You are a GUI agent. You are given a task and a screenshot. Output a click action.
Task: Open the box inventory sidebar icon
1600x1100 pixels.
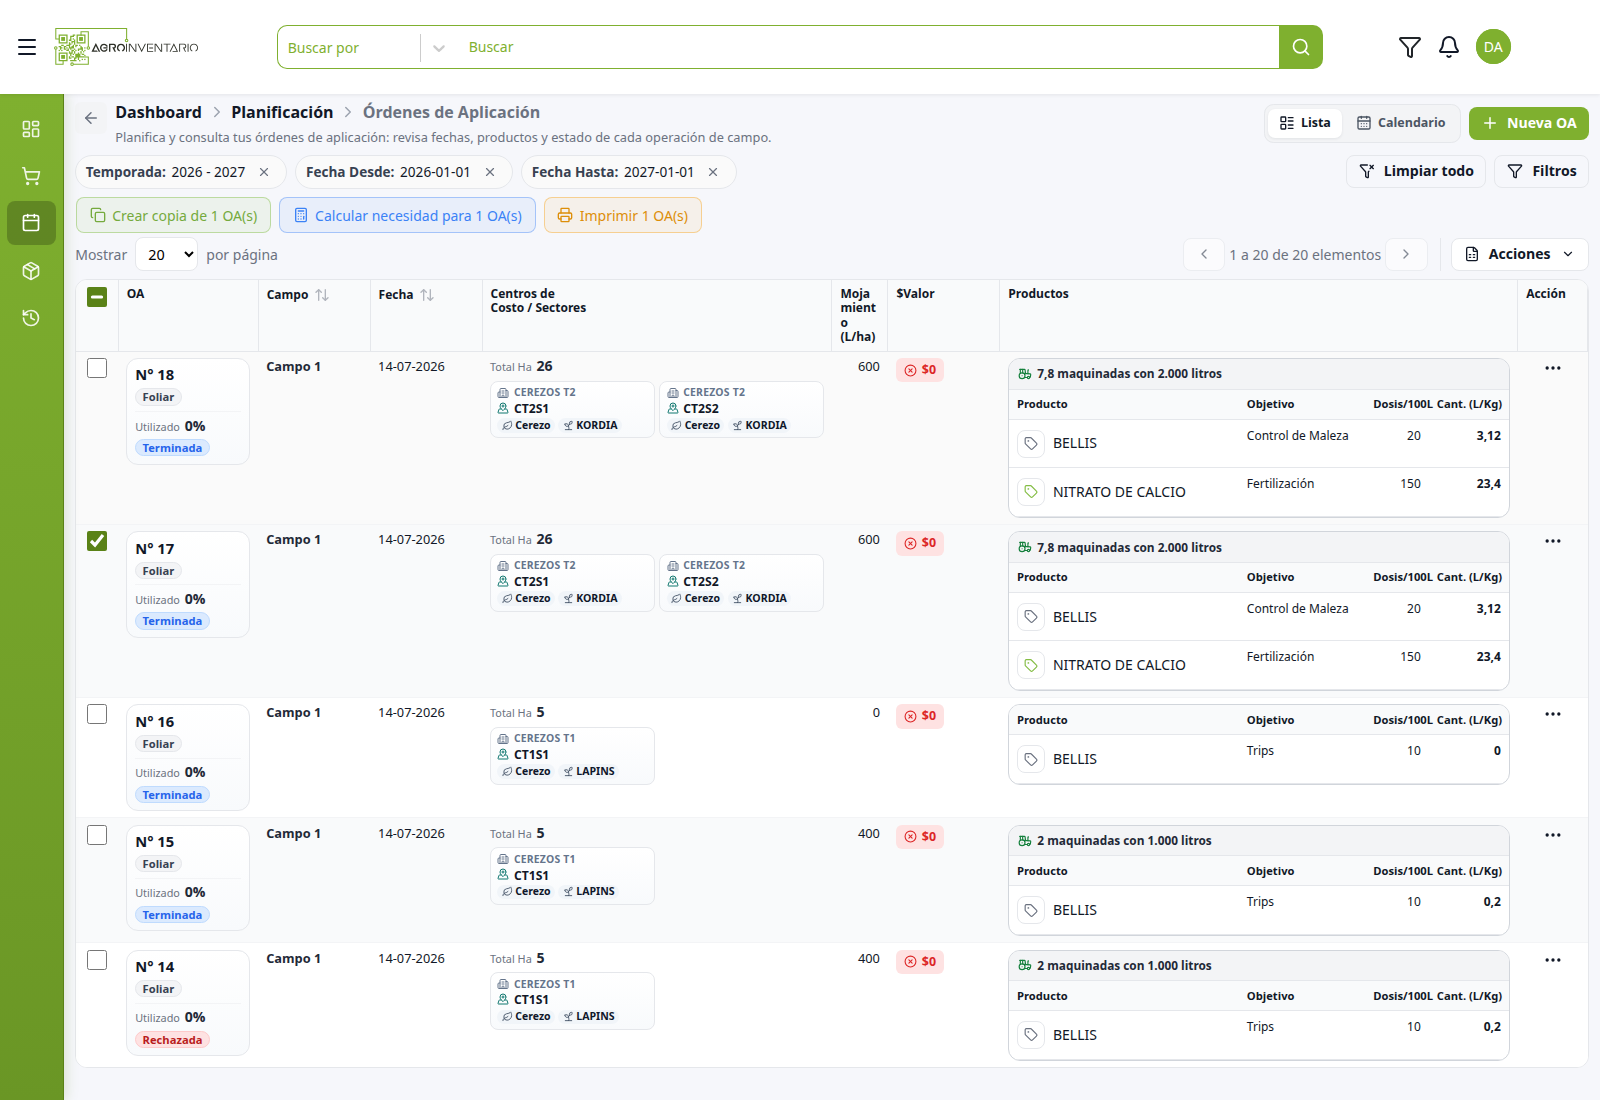click(x=31, y=271)
